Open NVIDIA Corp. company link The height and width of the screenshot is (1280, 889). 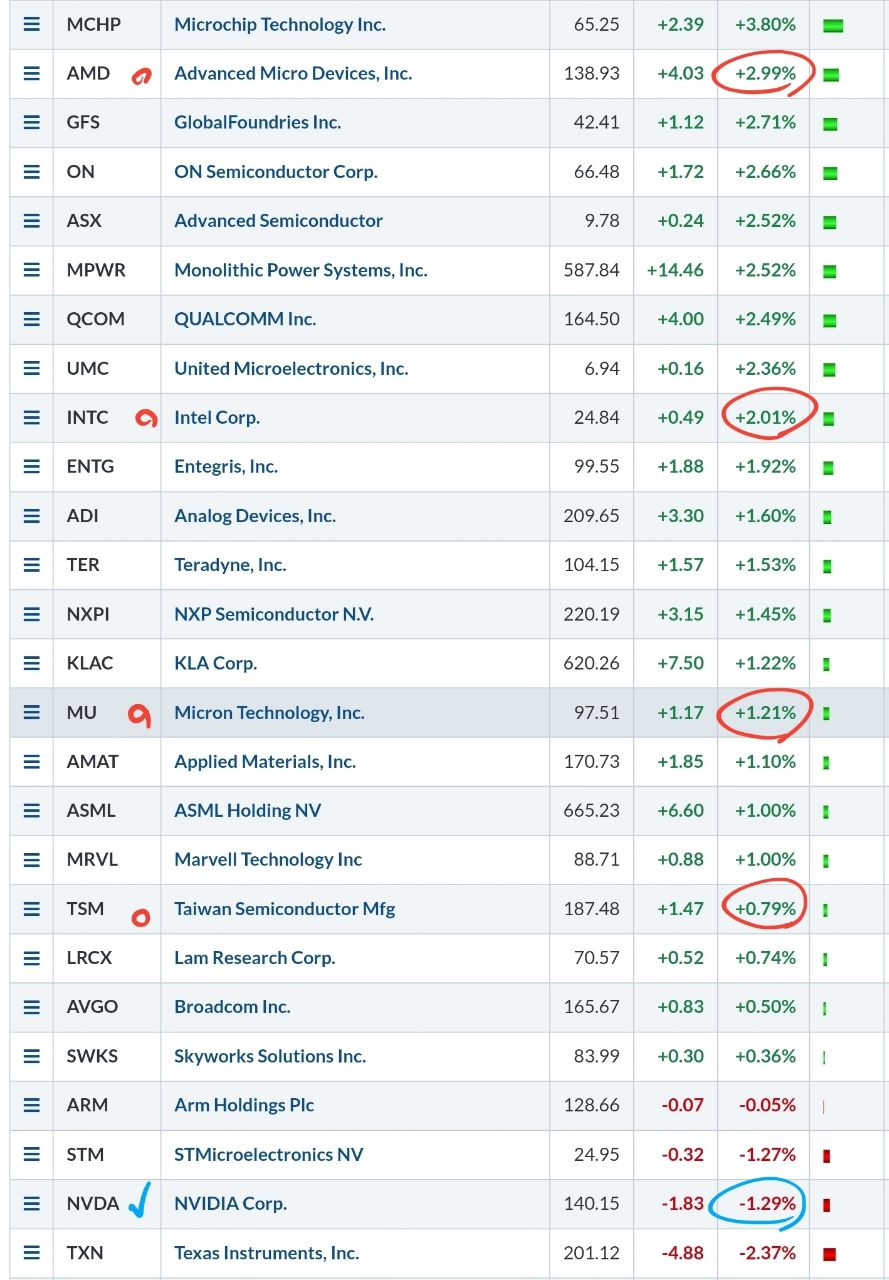coord(231,1203)
